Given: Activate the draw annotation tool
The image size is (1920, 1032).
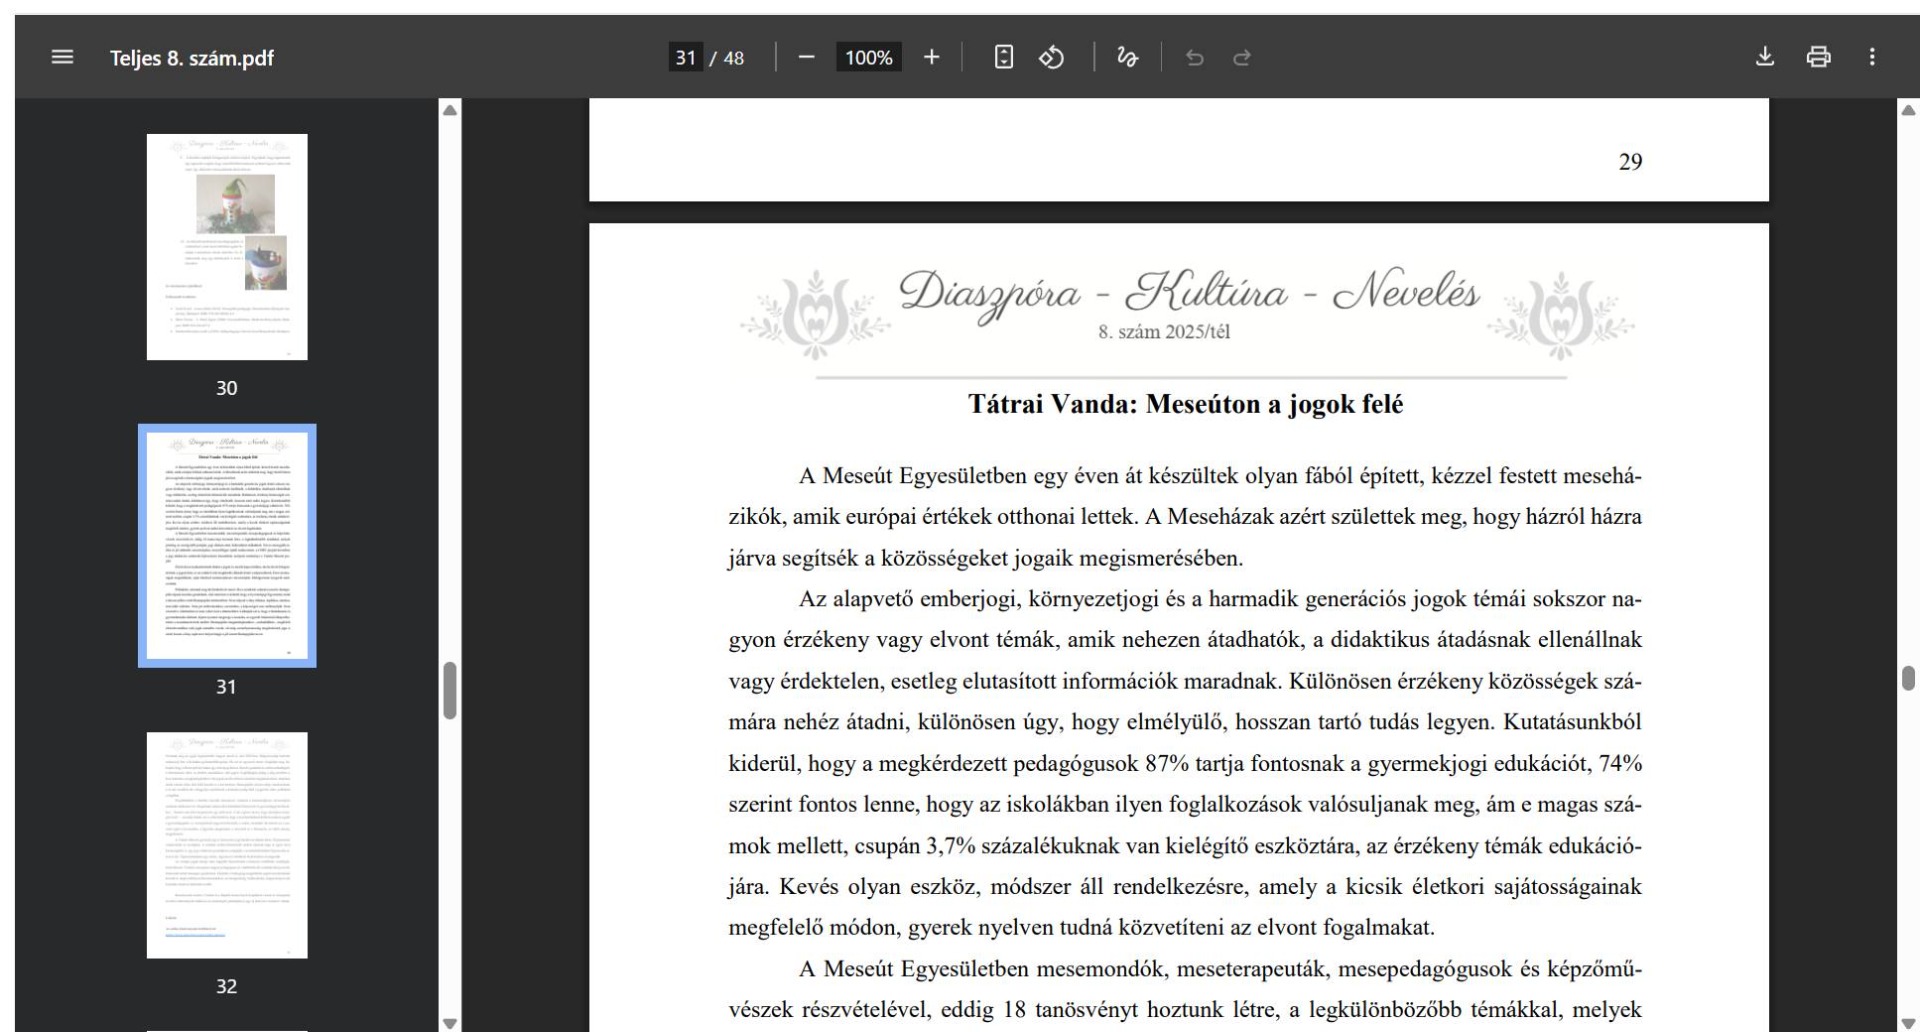Looking at the screenshot, I should click(1127, 57).
